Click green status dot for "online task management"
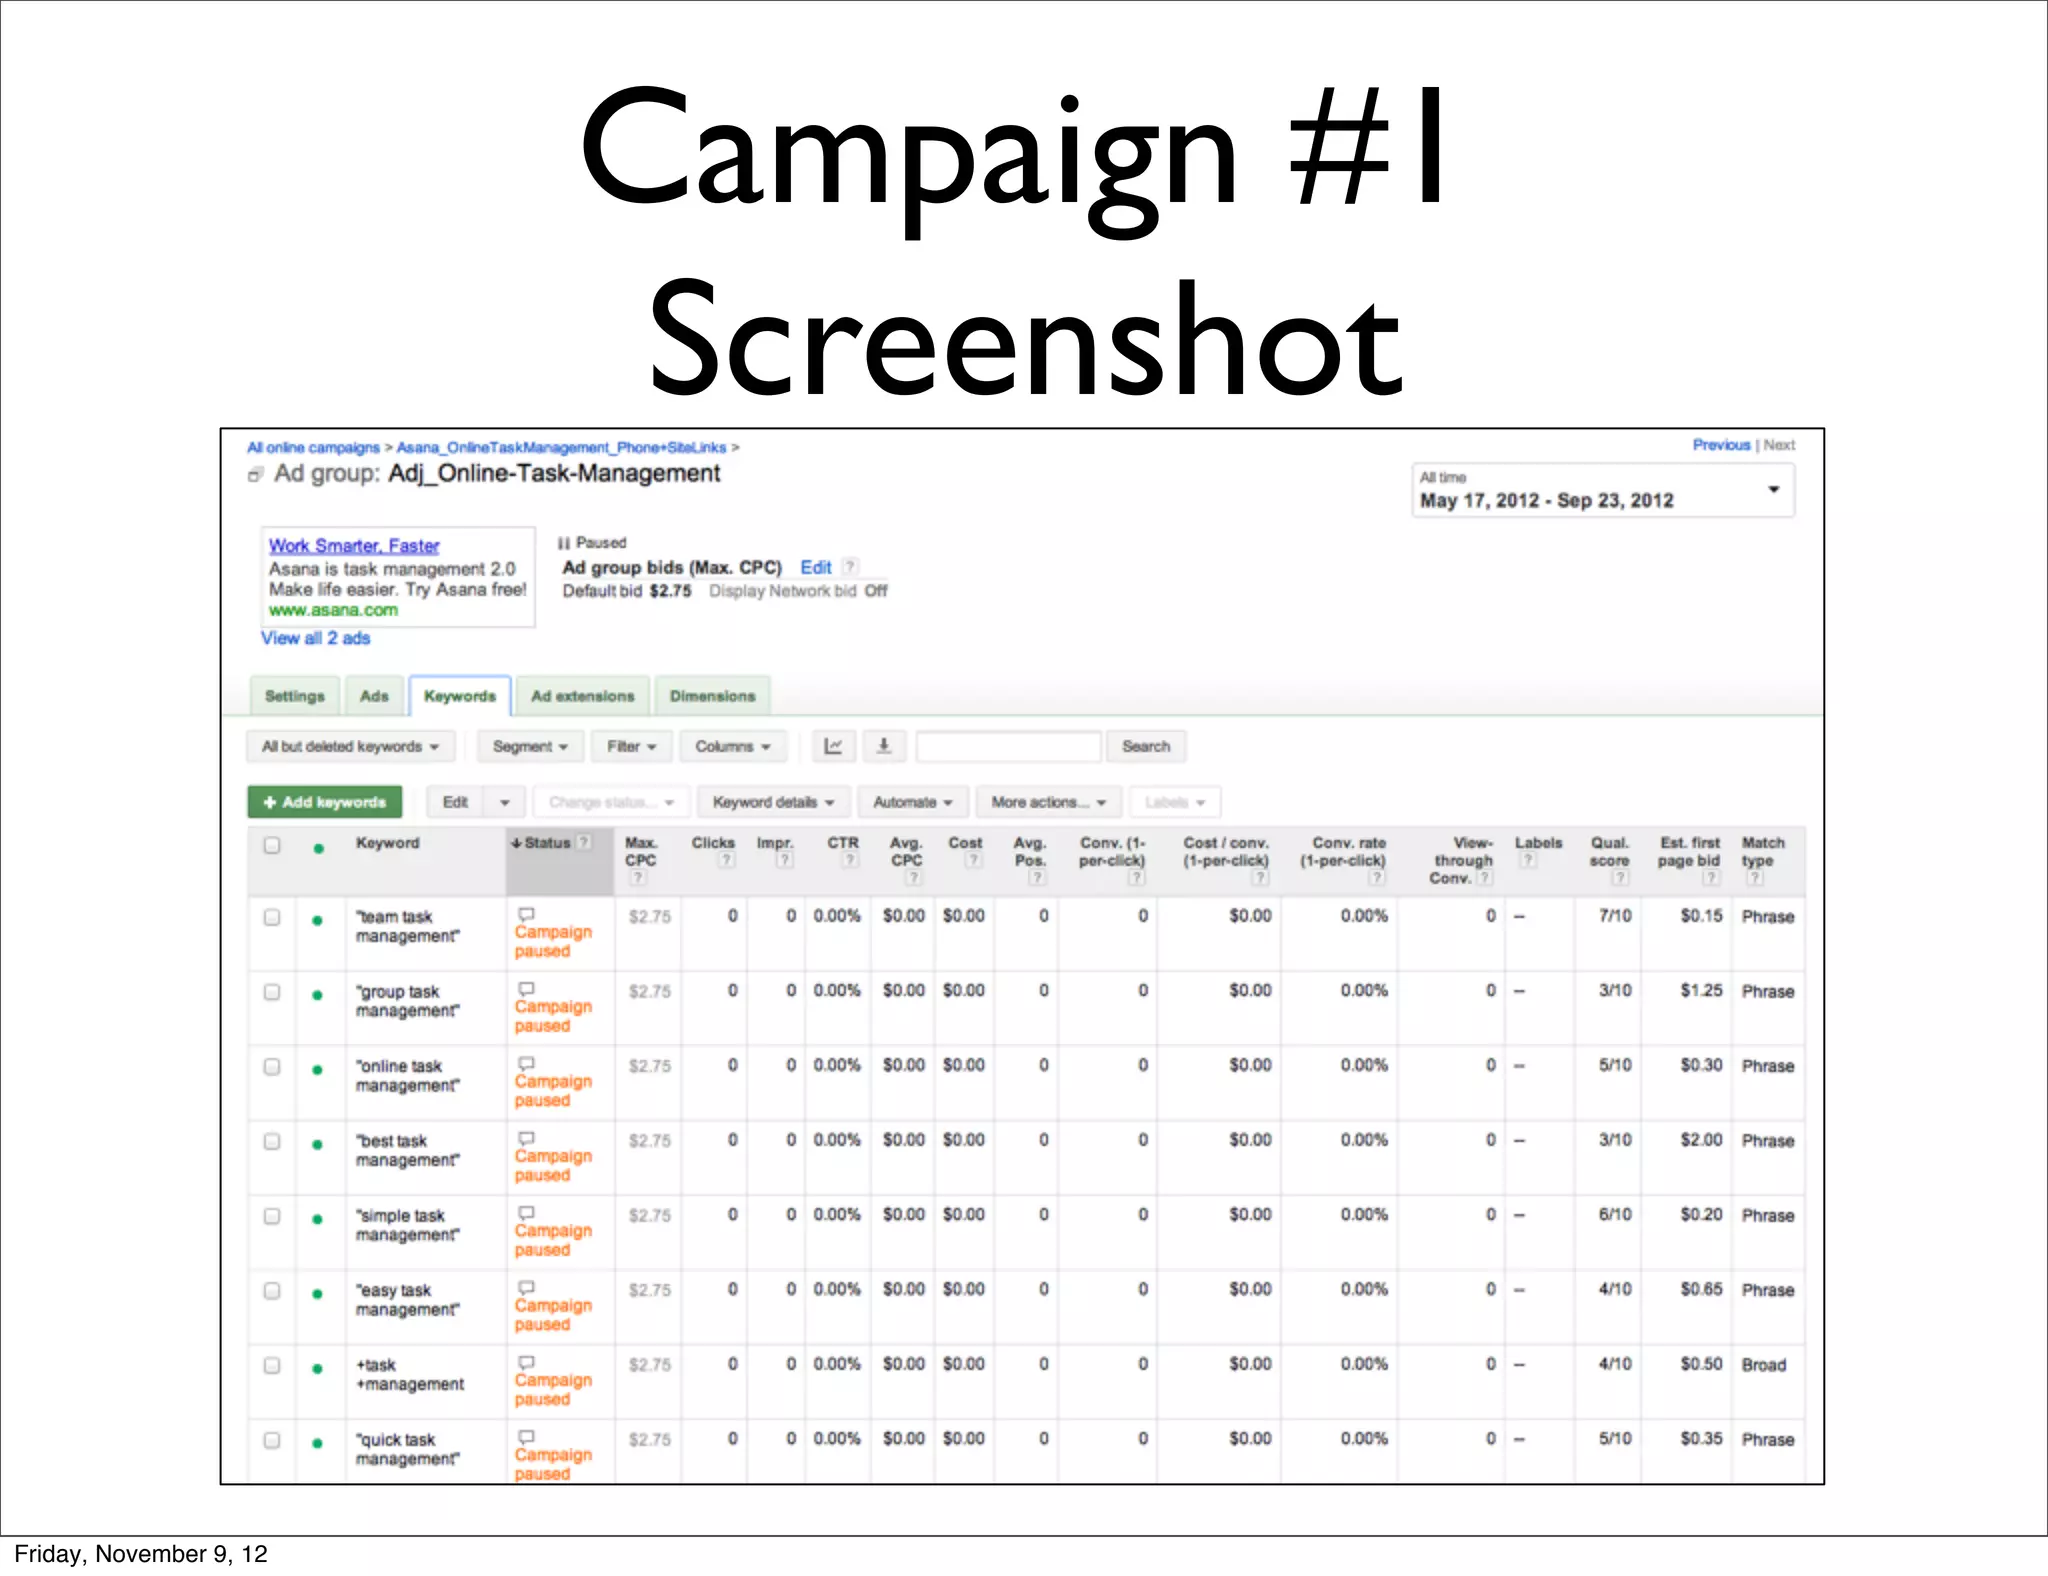 pos(318,1070)
